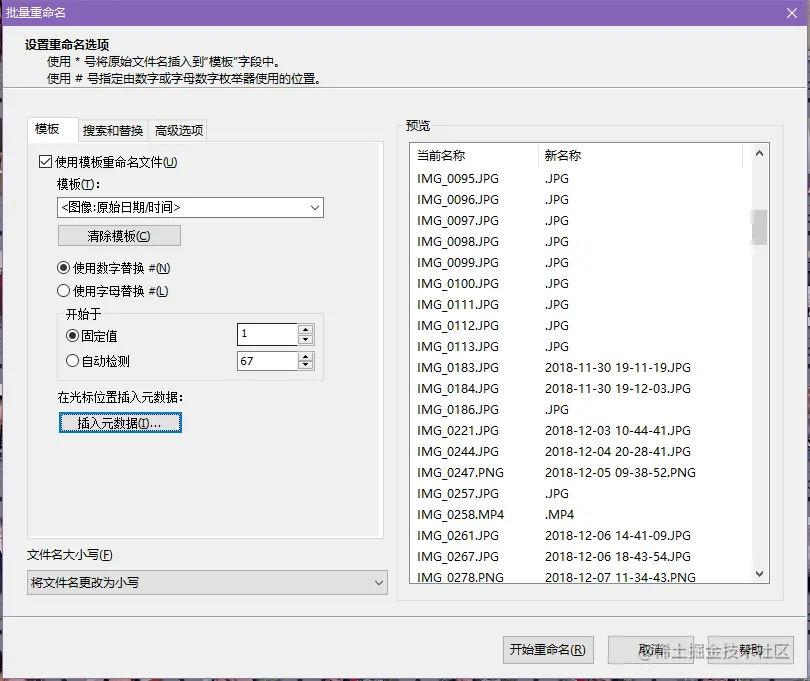Click the 新名称 column header
The height and width of the screenshot is (681, 810).
[x=640, y=156]
